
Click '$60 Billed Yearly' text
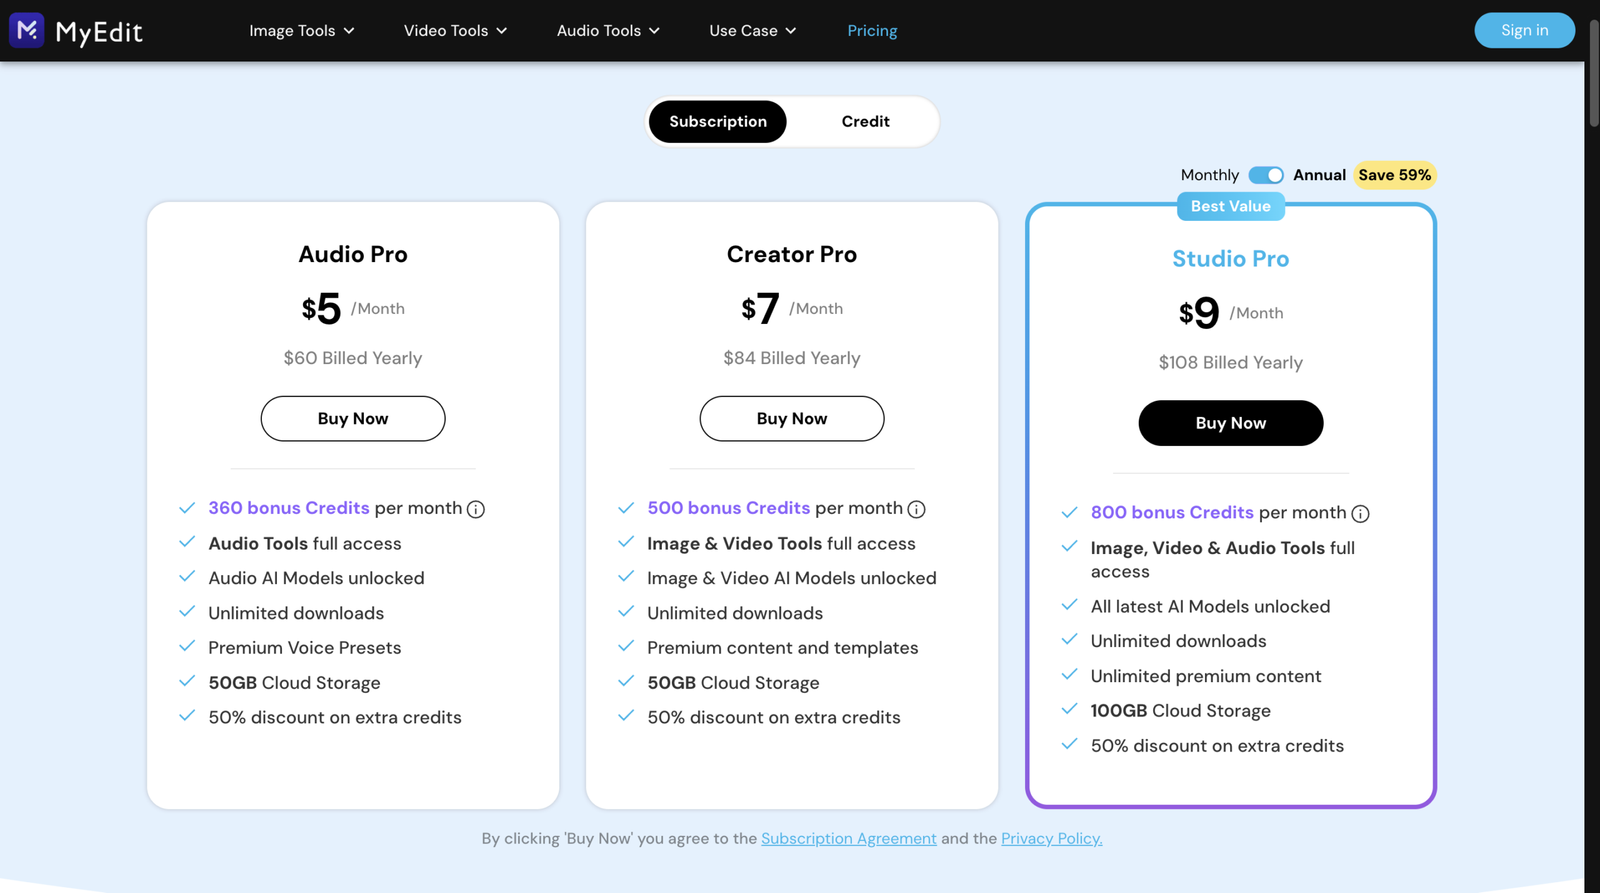tap(353, 358)
